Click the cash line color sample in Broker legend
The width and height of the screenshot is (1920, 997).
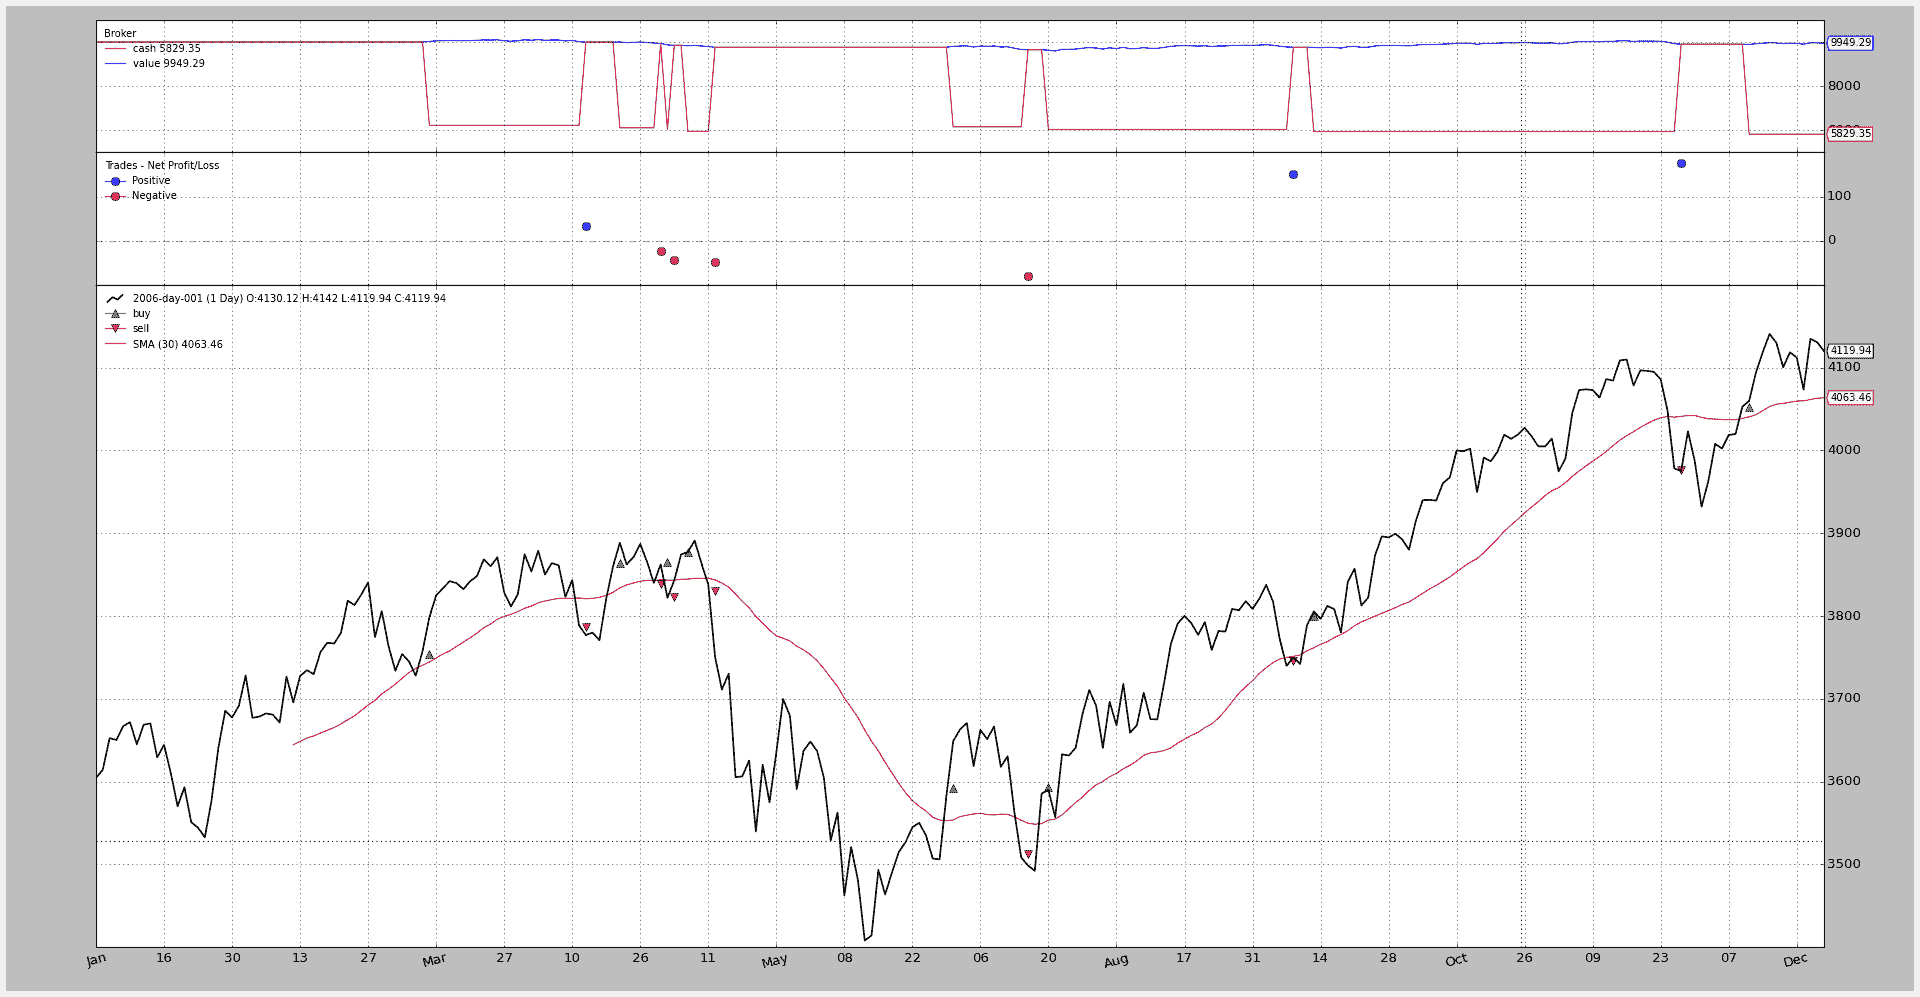point(115,49)
